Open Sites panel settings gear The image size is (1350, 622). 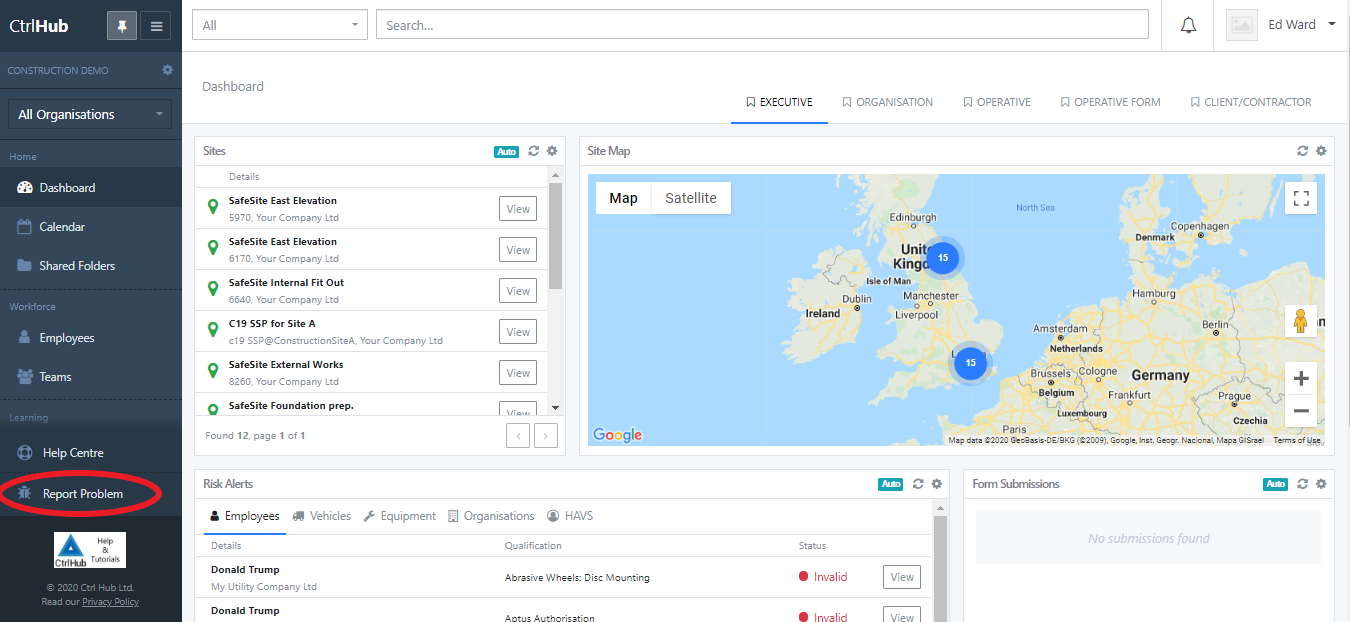click(551, 151)
